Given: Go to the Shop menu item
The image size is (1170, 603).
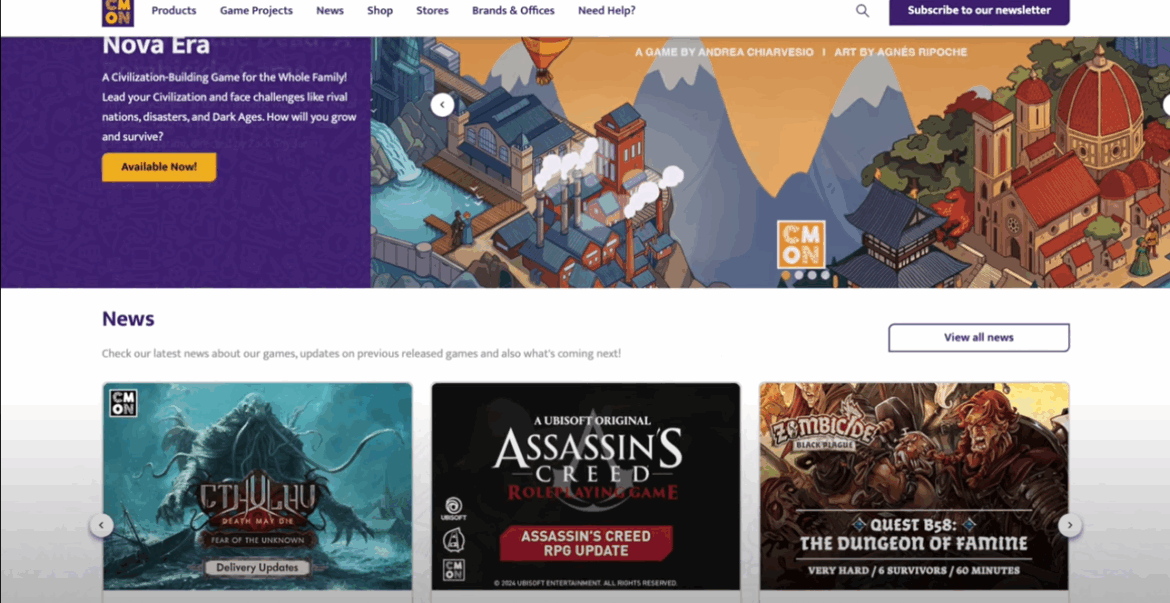Looking at the screenshot, I should 380,11.
